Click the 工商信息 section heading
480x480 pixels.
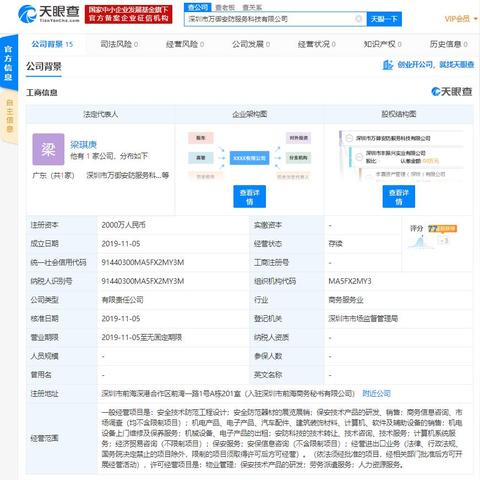pos(42,92)
